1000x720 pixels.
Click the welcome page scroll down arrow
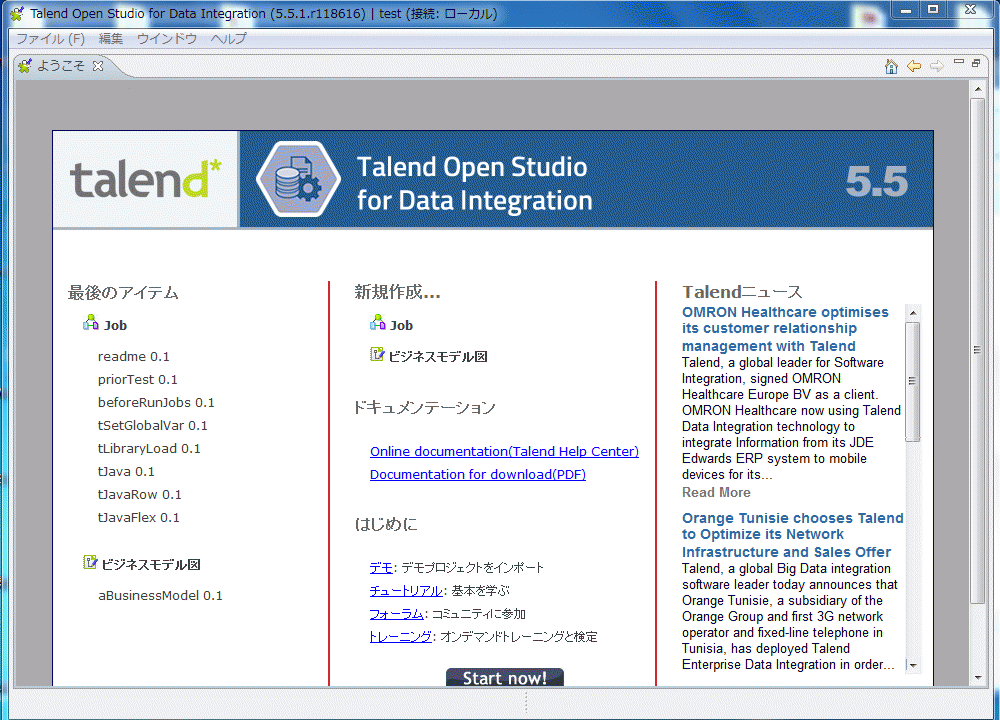point(978,678)
